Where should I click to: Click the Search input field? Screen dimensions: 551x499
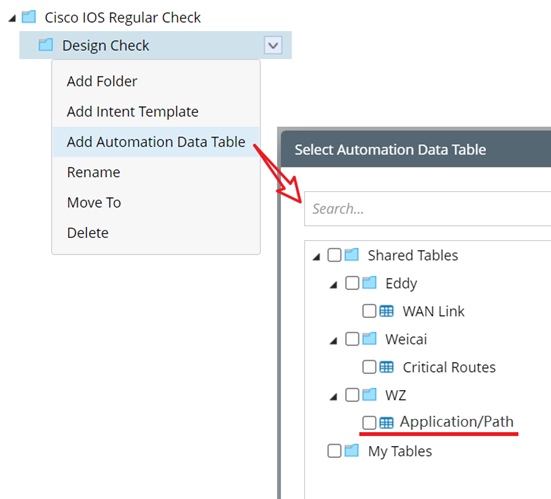(427, 209)
